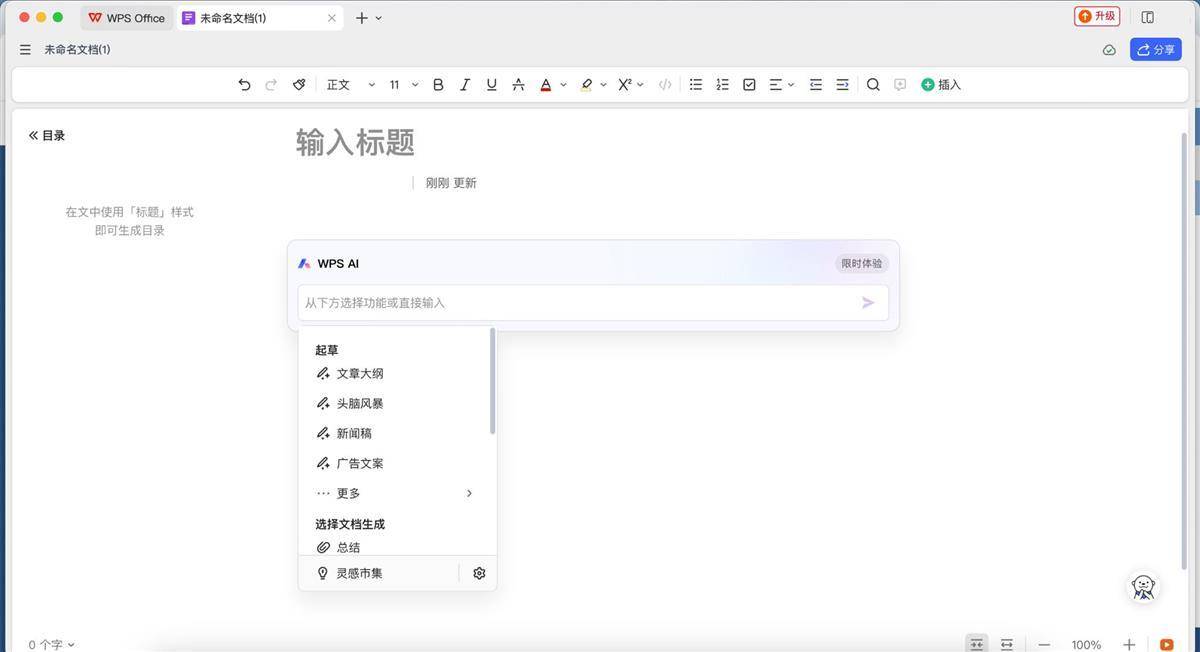Switch to the 未命名文档(1) tab
The height and width of the screenshot is (652, 1200).
(258, 18)
